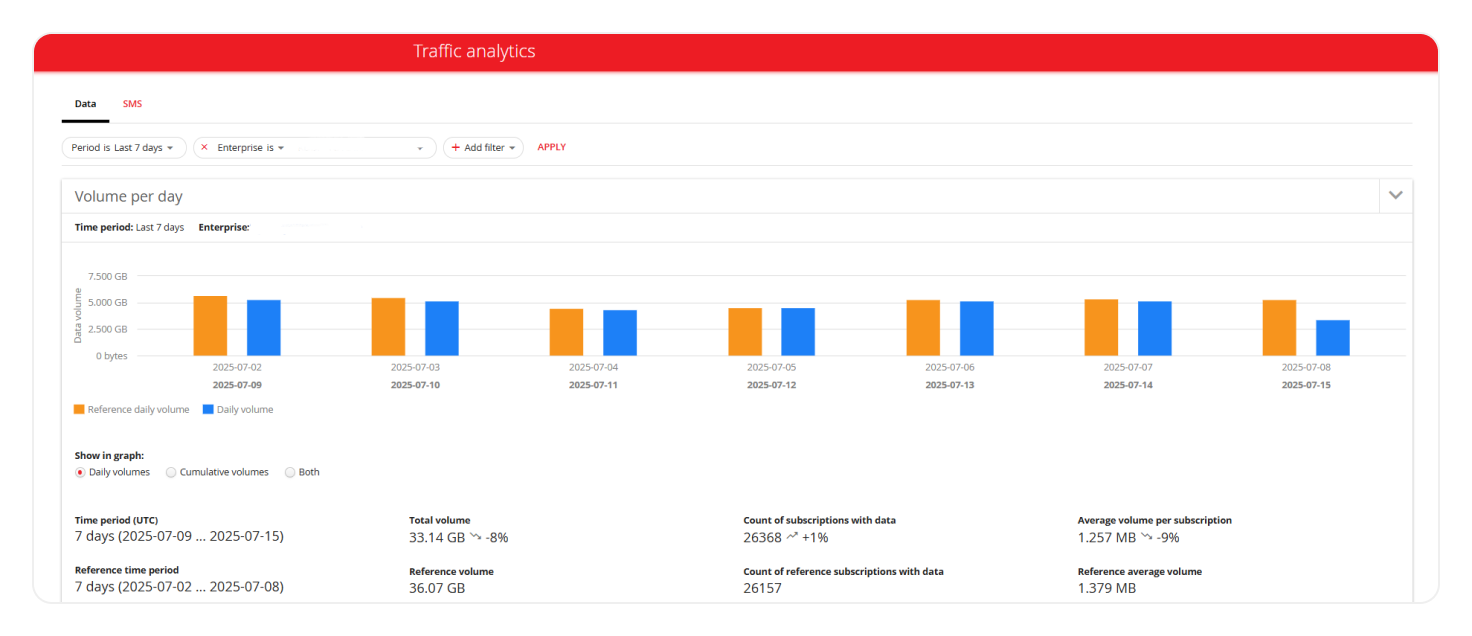1472x636 pixels.
Task: Select the Both radio button
Action: [290, 472]
